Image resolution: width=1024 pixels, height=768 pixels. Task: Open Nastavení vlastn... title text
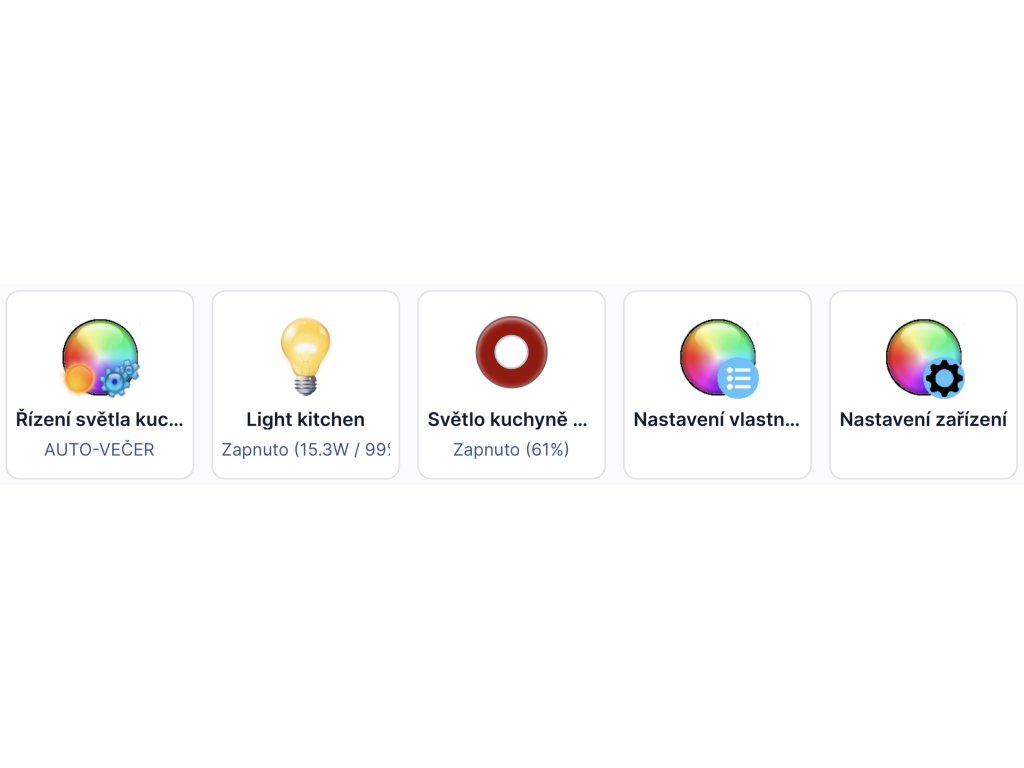coord(716,419)
